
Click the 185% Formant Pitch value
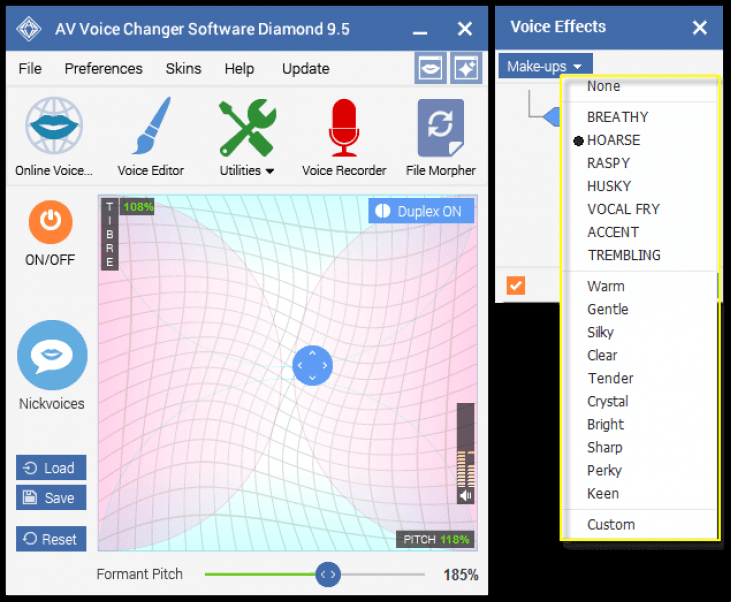coord(461,575)
